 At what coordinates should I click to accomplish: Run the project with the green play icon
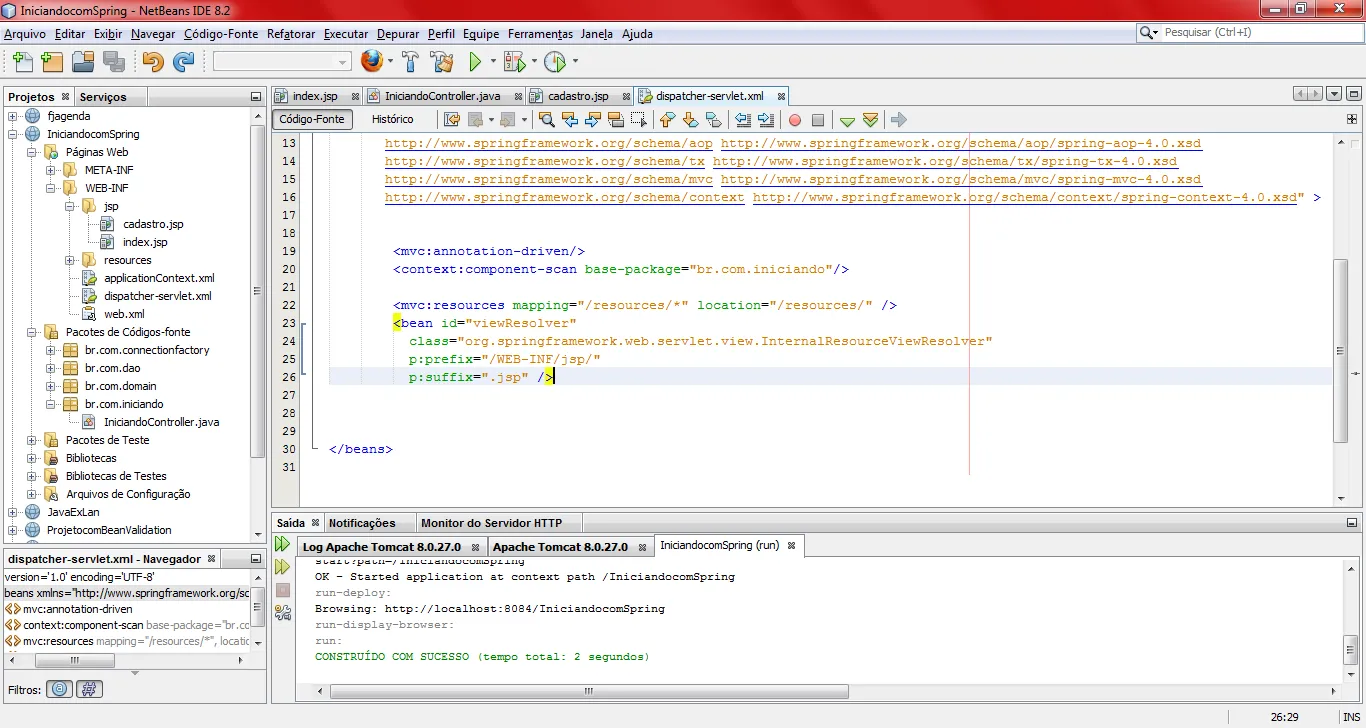pyautogui.click(x=476, y=62)
